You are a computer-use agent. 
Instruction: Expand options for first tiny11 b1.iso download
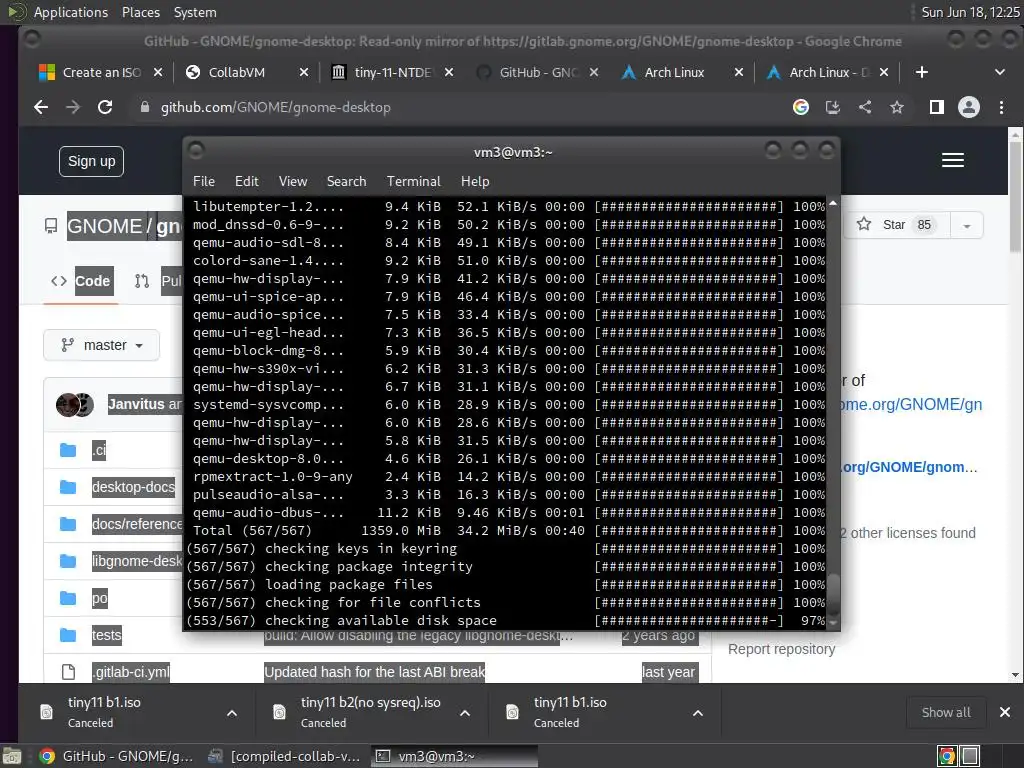click(x=232, y=712)
